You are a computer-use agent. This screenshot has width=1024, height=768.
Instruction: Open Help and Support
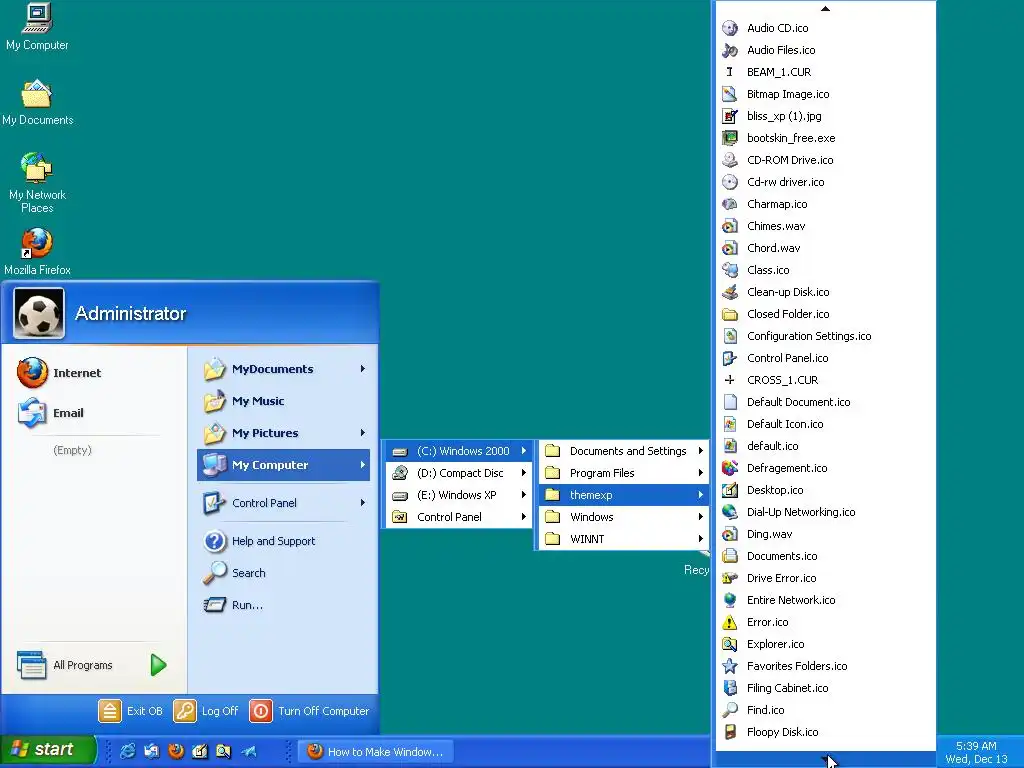(260, 541)
